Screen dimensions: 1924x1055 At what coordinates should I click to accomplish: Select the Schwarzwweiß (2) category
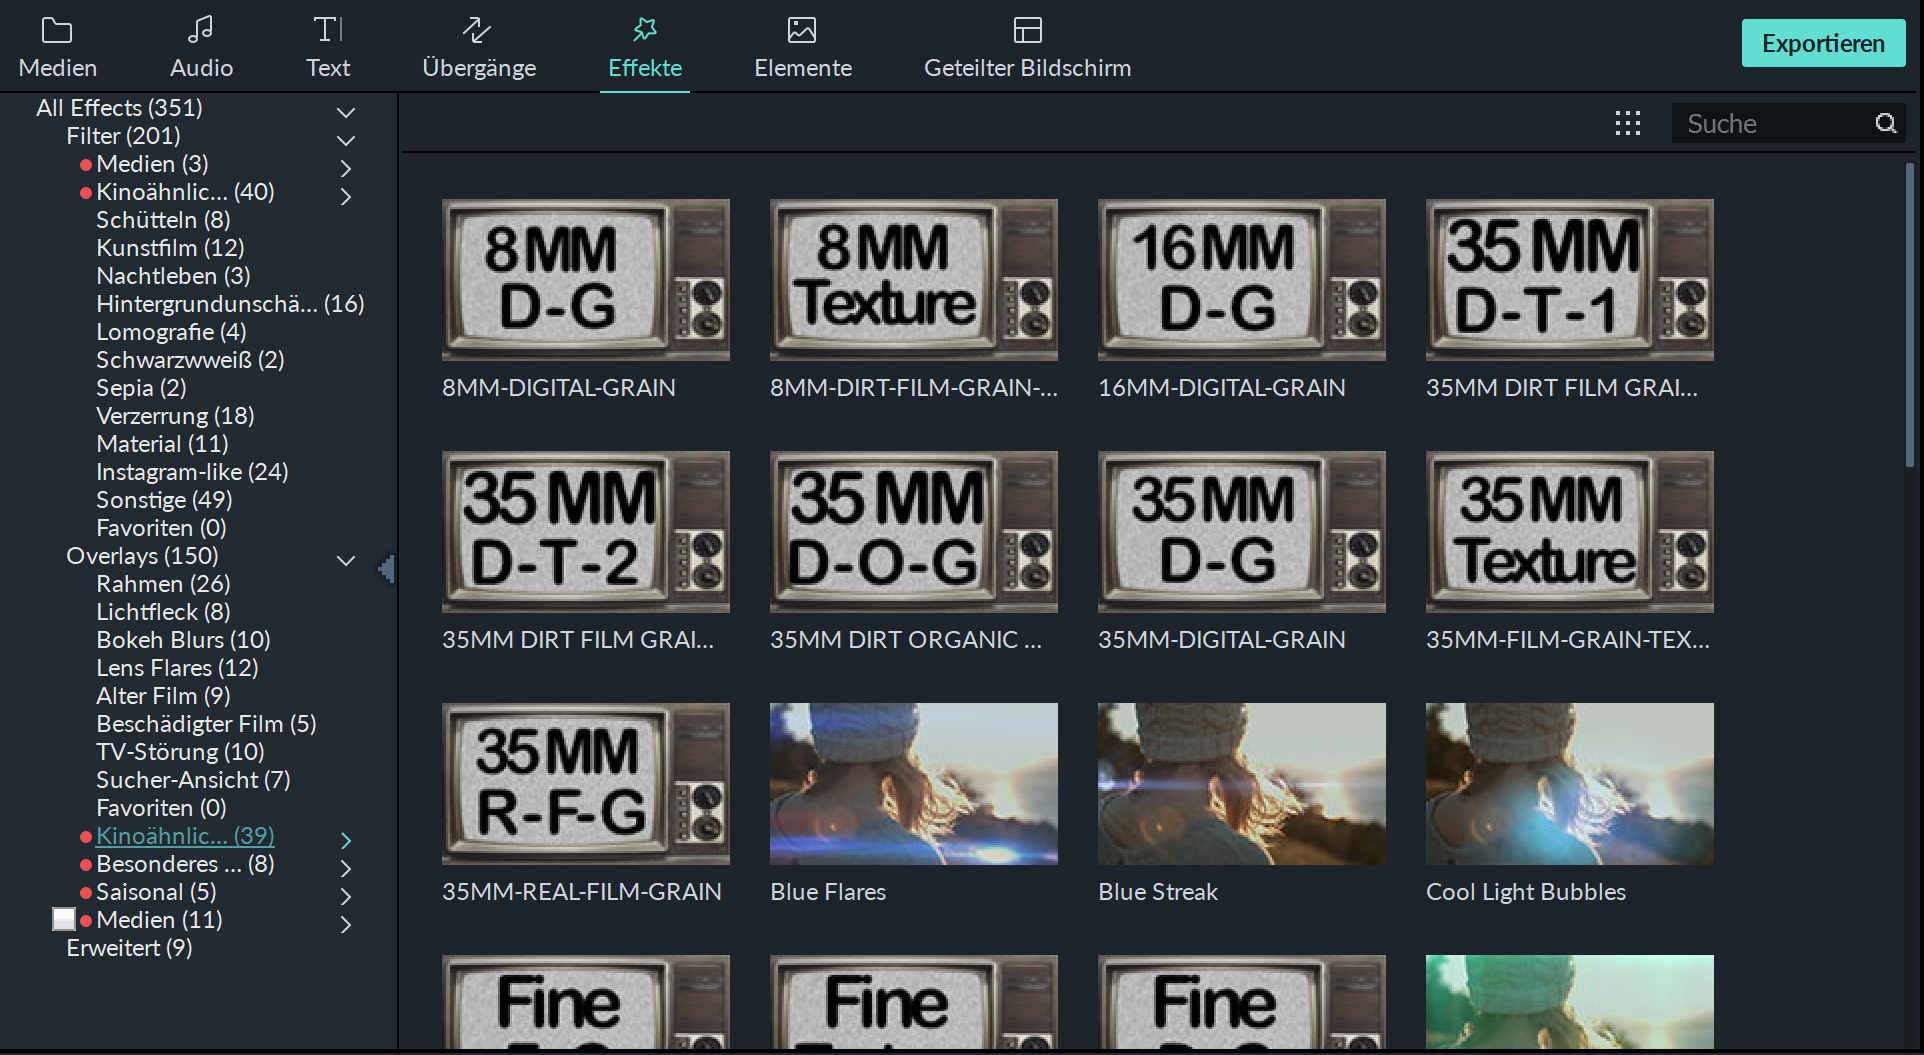click(x=190, y=359)
